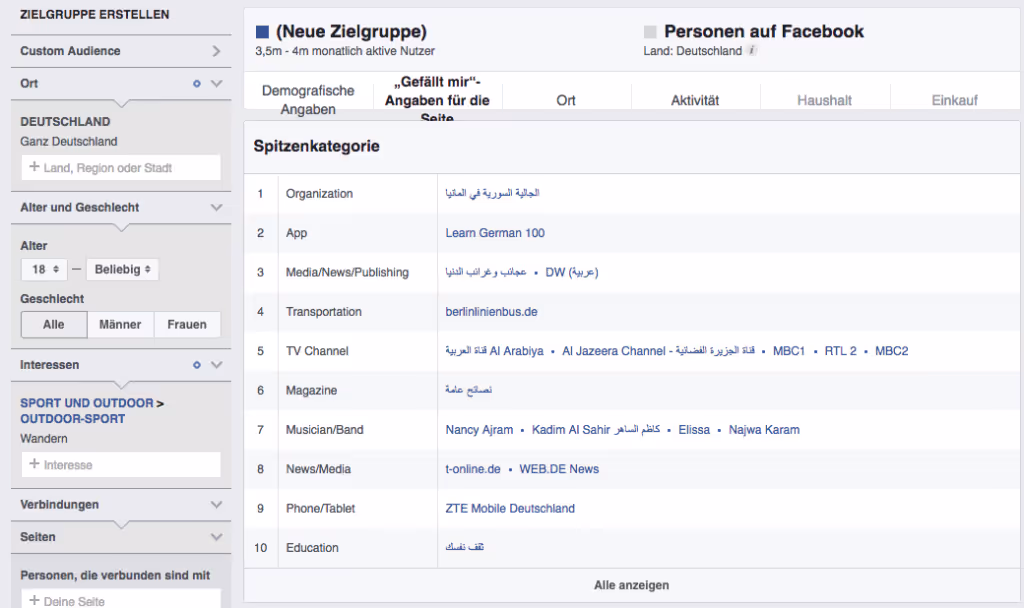The image size is (1024, 608).
Task: Switch to the Ort tab
Action: click(x=566, y=100)
